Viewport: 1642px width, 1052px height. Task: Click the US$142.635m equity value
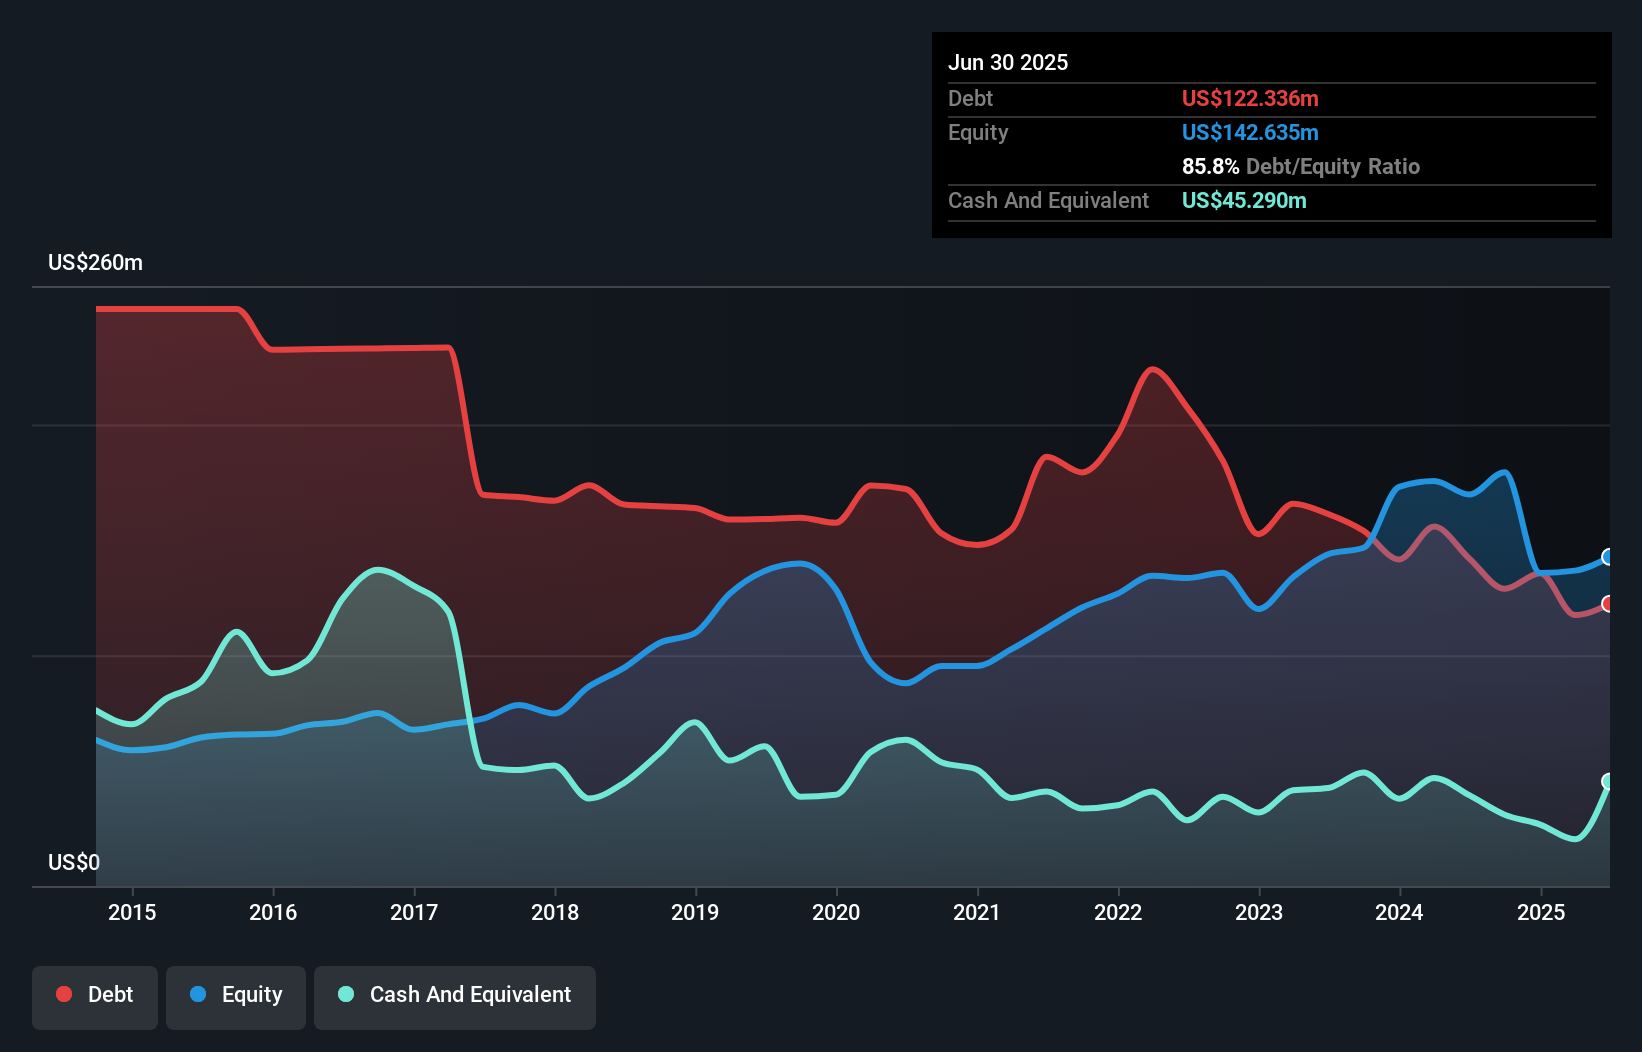click(1250, 132)
